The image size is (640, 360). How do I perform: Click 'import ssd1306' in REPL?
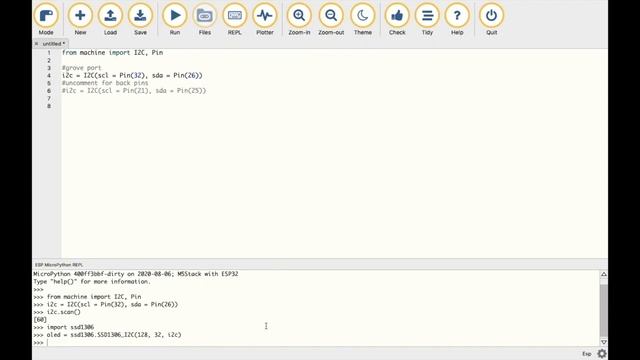pyautogui.click(x=70, y=327)
